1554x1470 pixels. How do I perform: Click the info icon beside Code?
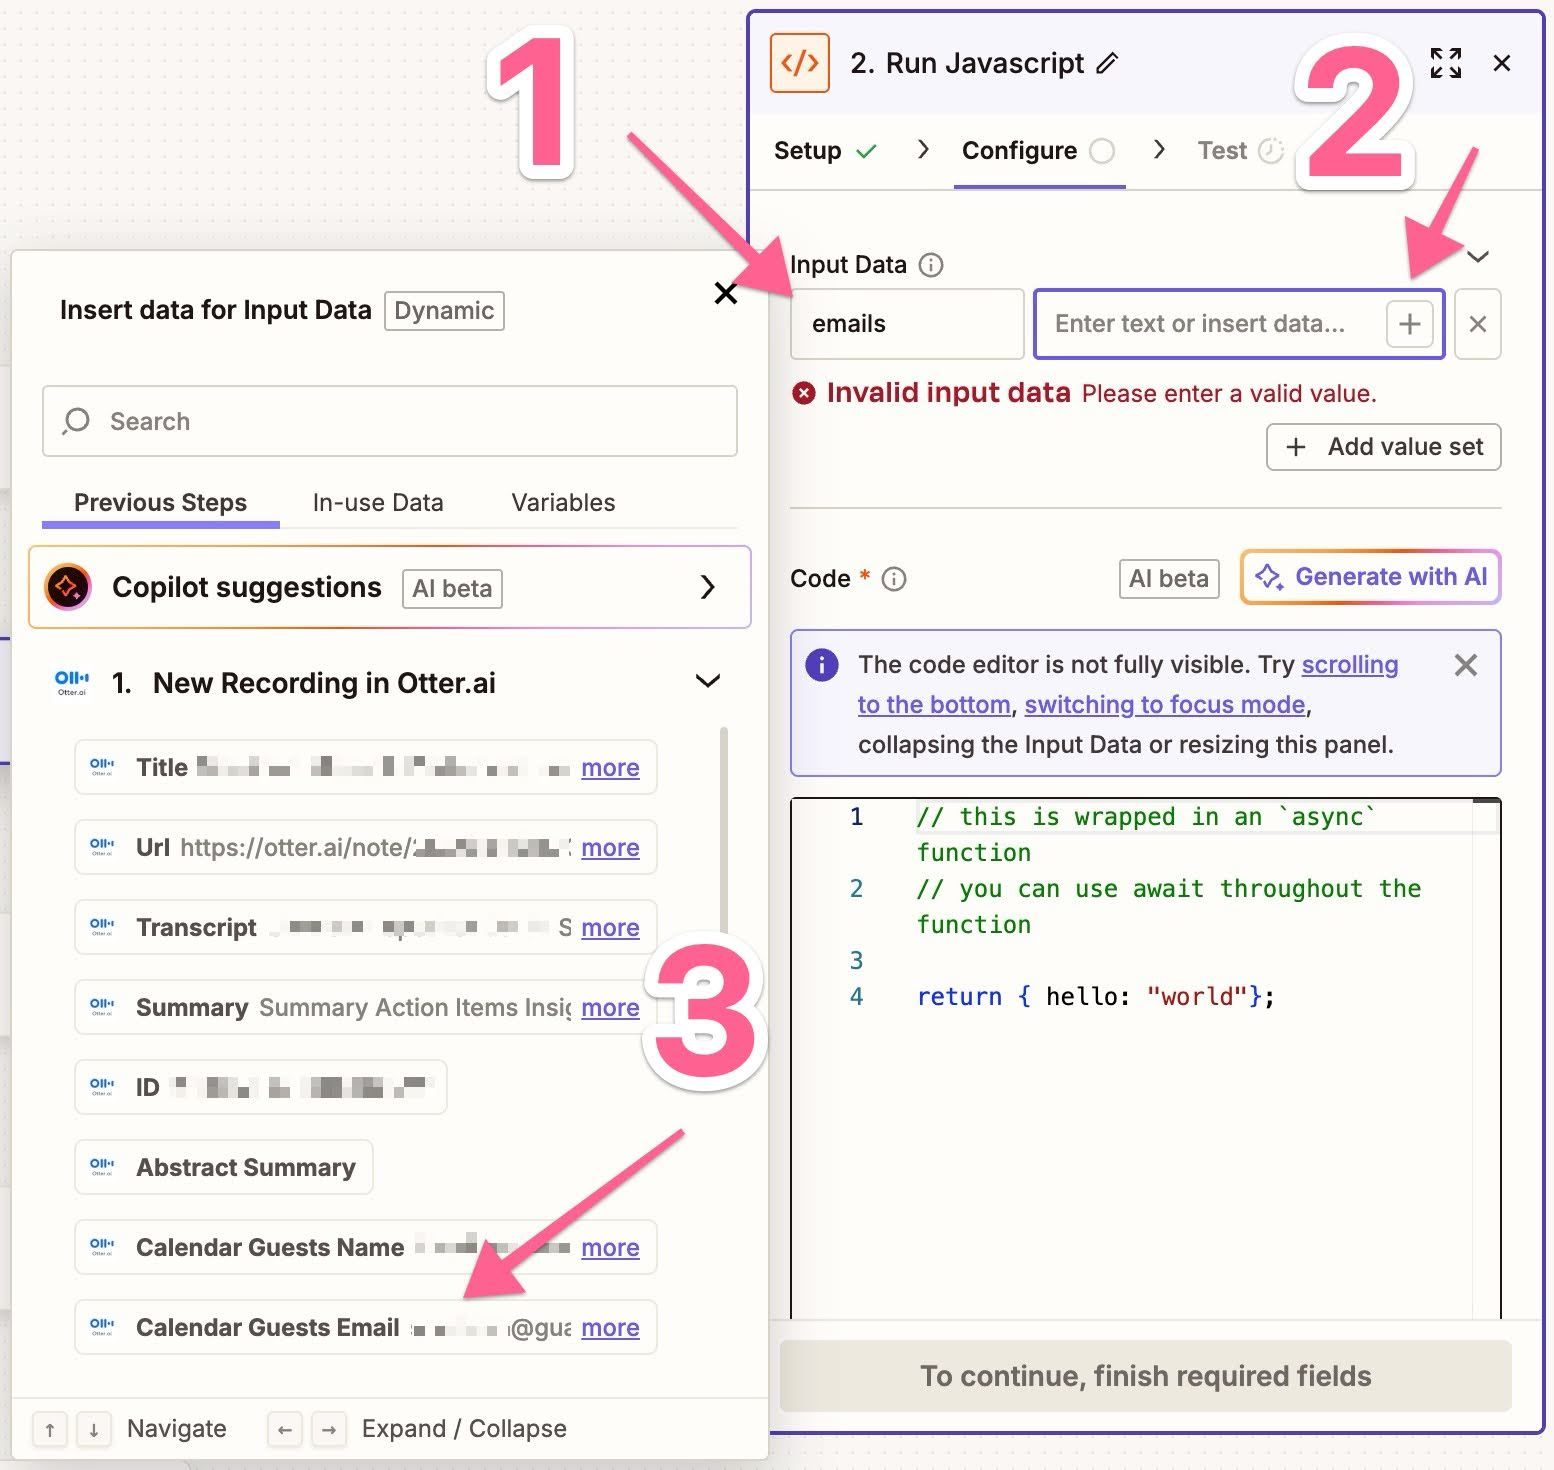(893, 578)
